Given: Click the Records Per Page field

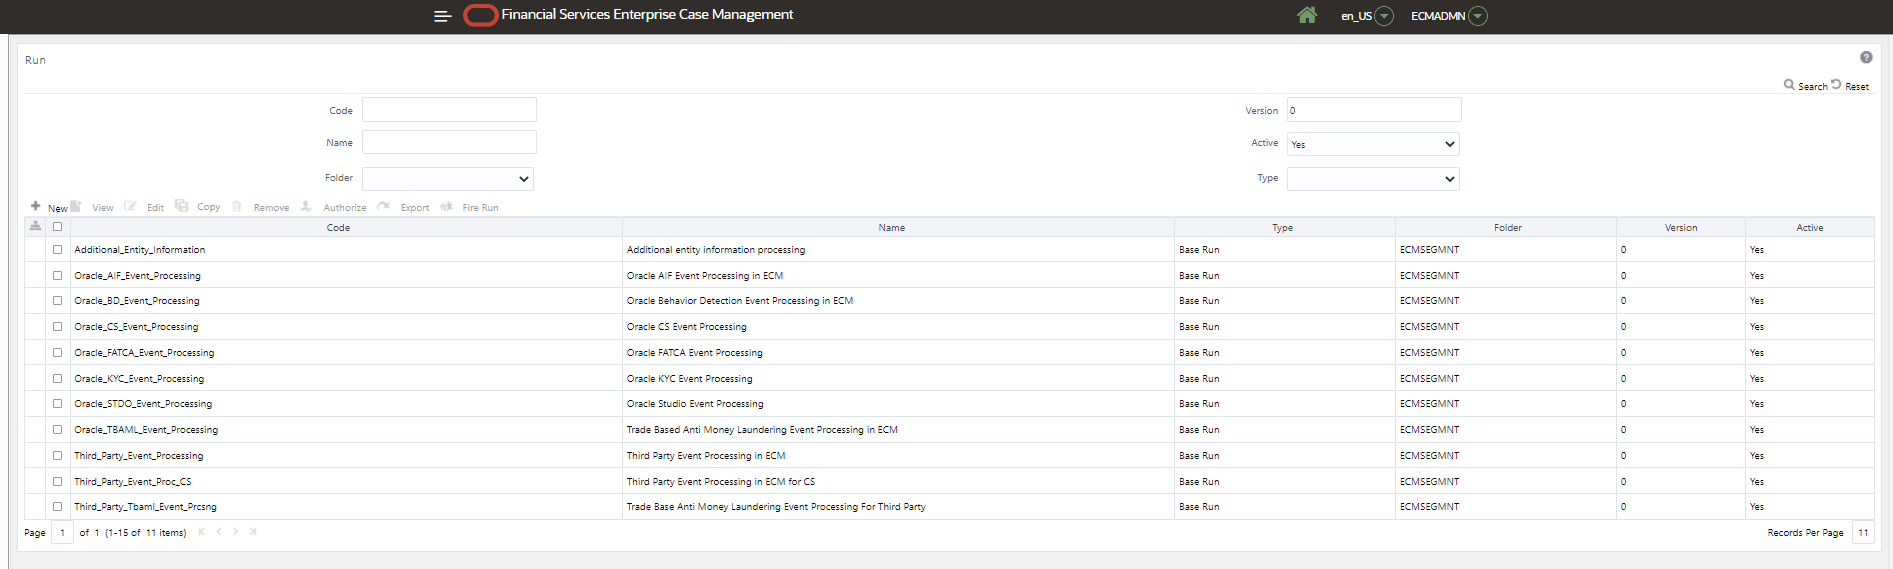Looking at the screenshot, I should point(1863,532).
